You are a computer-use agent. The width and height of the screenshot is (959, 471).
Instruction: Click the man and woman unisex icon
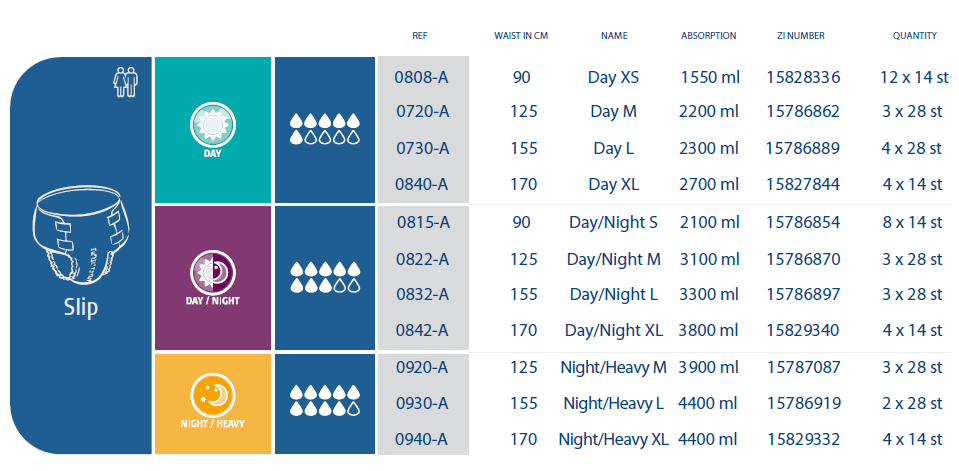[126, 82]
